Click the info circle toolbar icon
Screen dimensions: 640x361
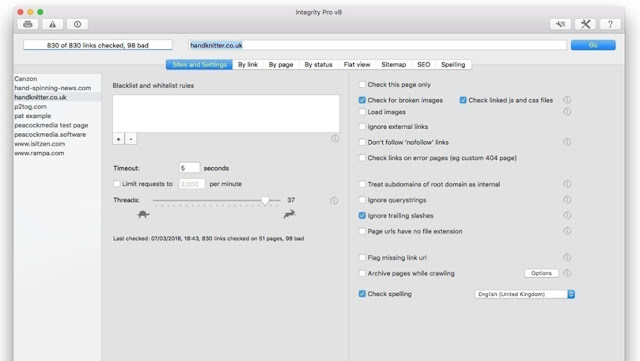(78, 24)
